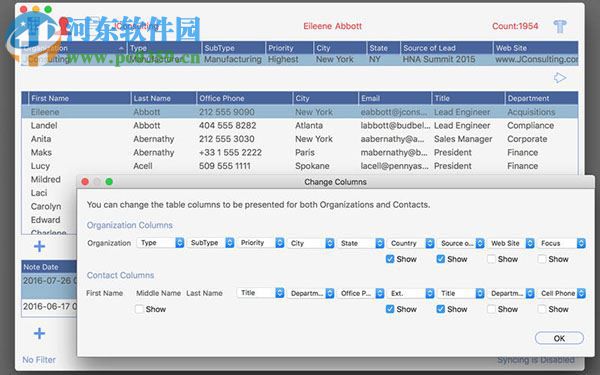The image size is (600, 375).
Task: Open the Focus organization column dropdown
Action: point(561,243)
